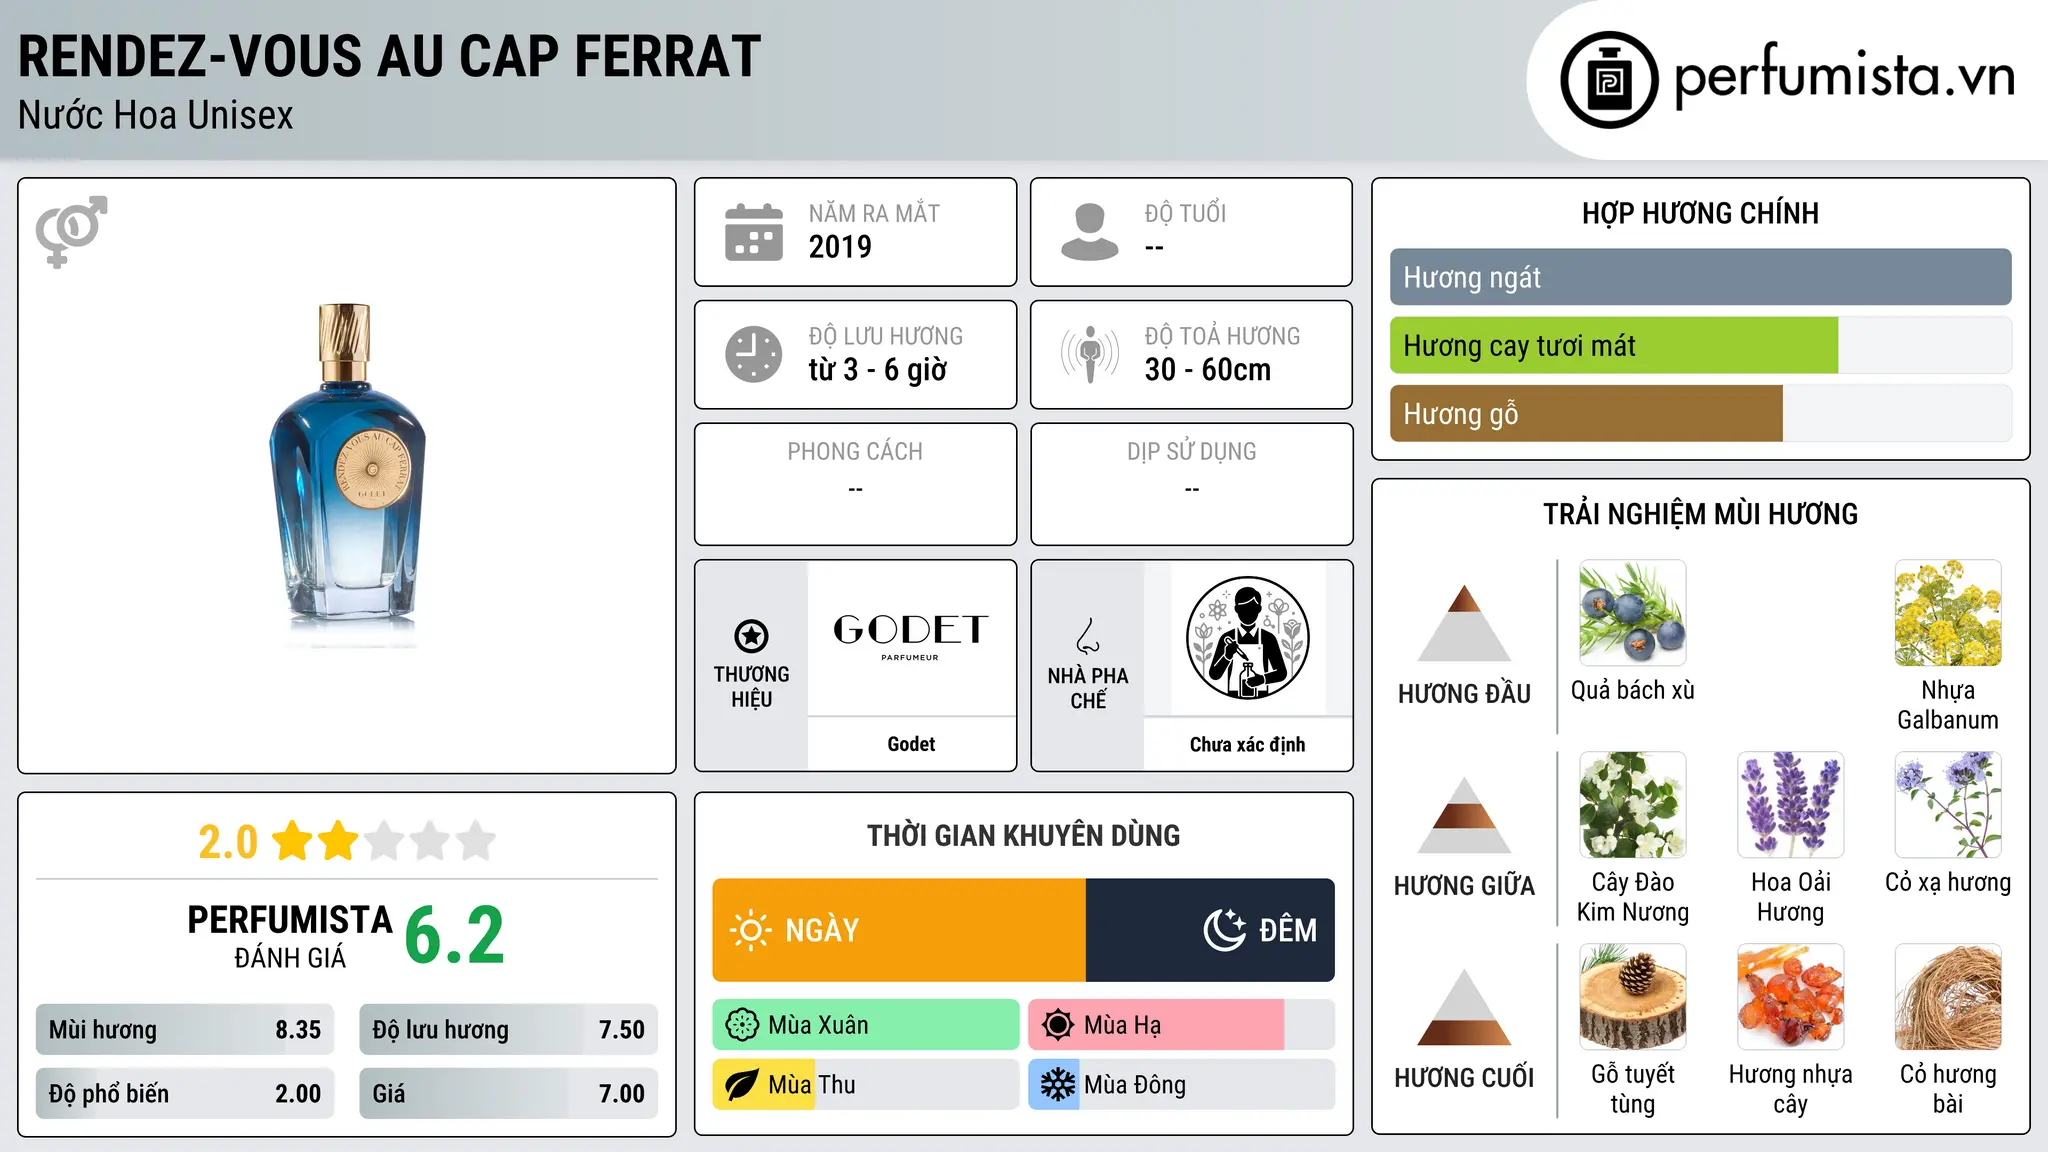Select the Gỗ tuyết tùng note image
Screen dimensions: 2048x1152
[1632, 997]
